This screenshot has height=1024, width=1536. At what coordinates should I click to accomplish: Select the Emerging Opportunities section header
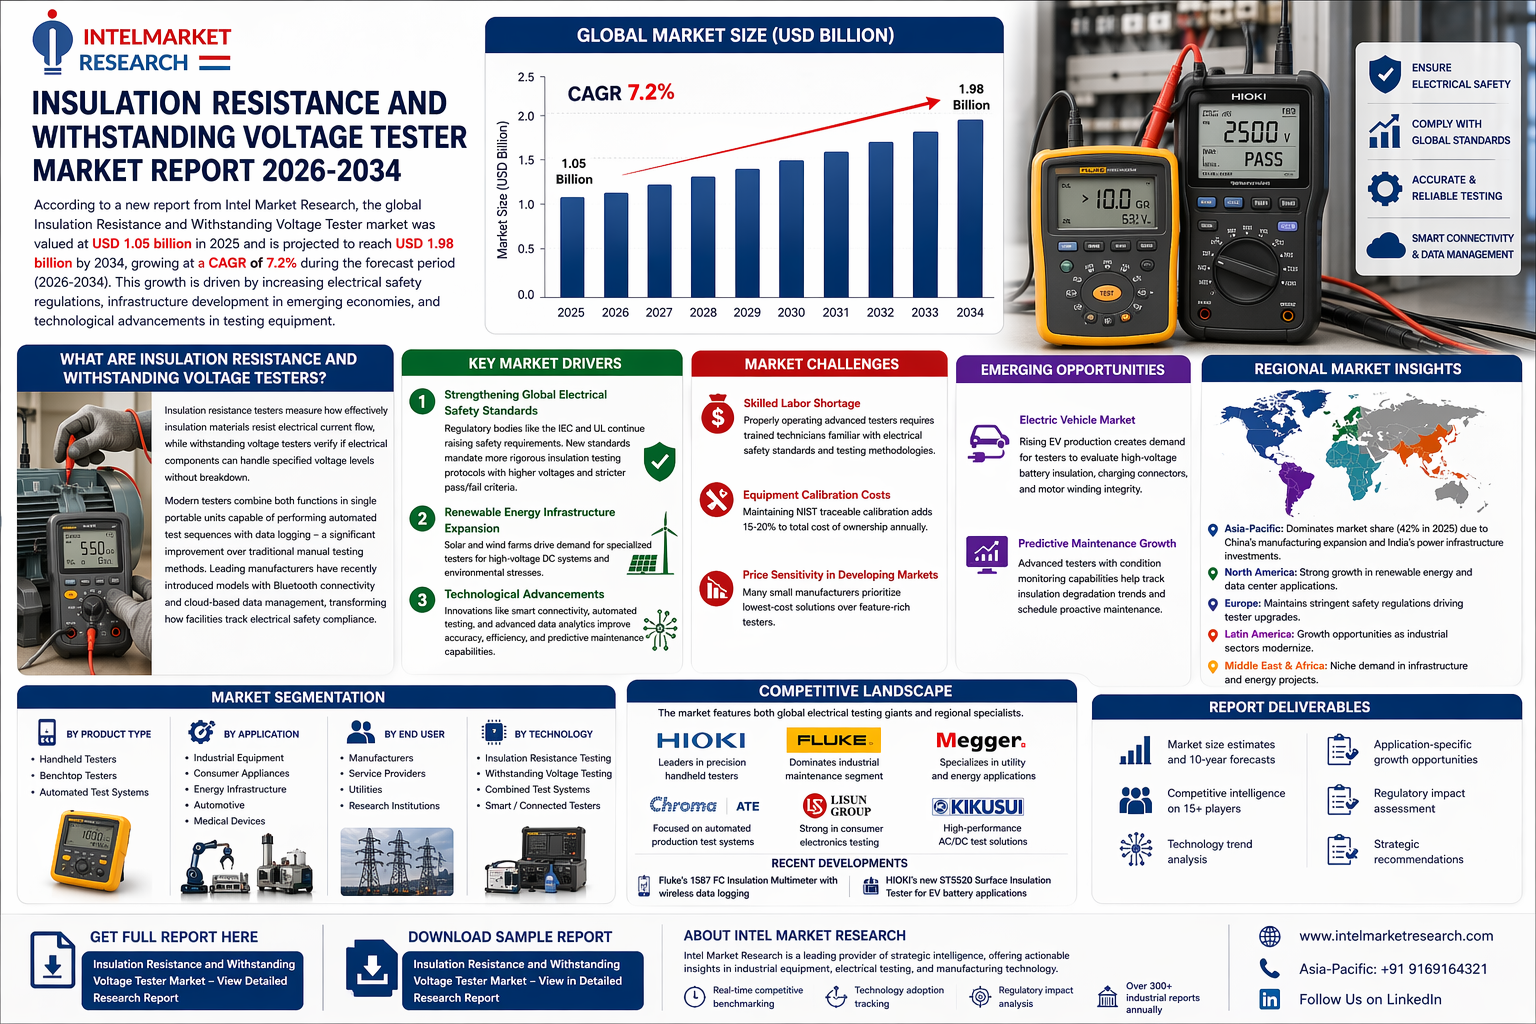point(1072,370)
